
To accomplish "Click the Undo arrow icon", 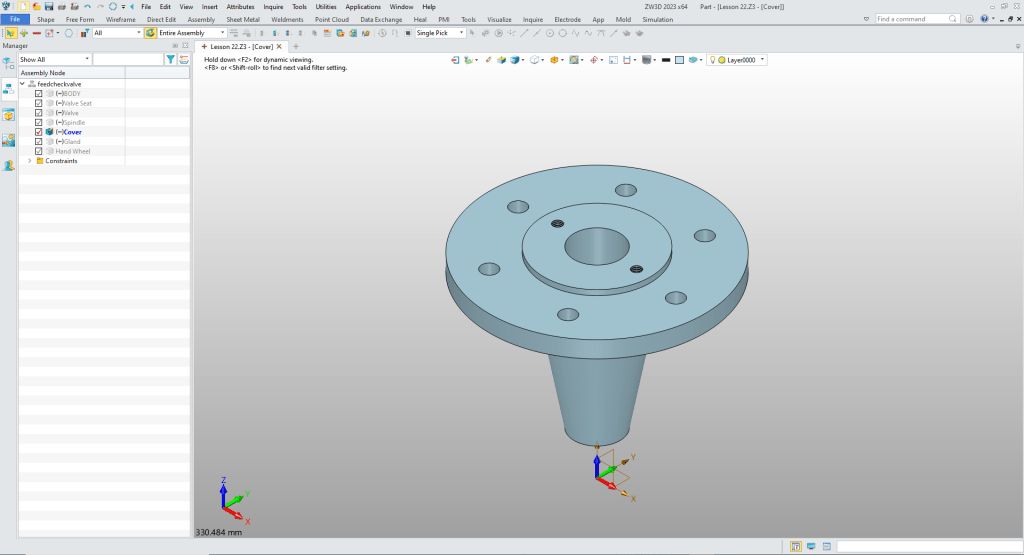I will pos(87,6).
